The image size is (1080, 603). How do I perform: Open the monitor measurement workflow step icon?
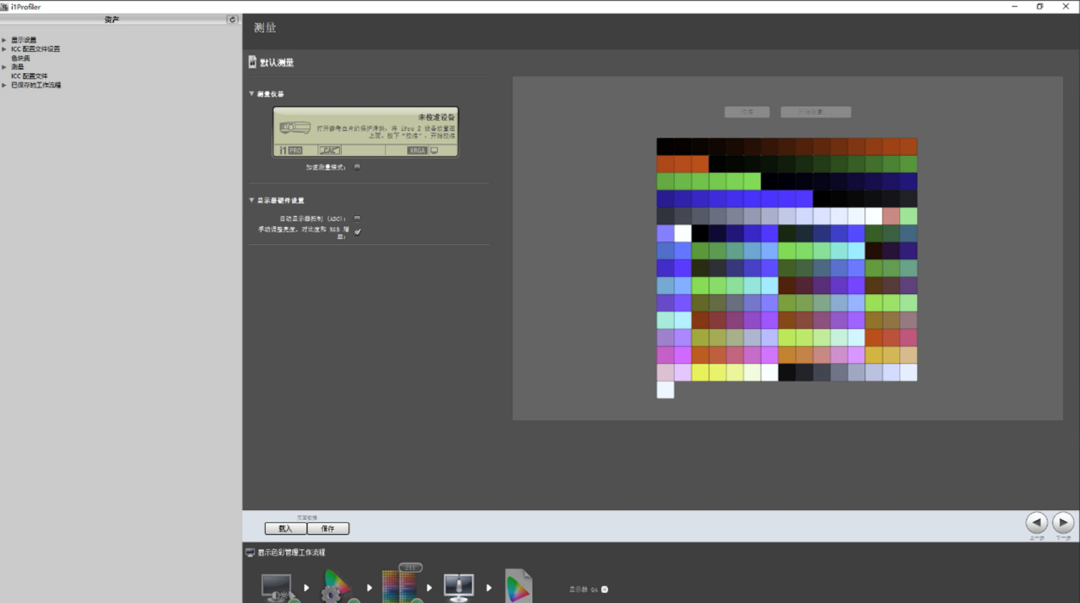click(x=459, y=588)
